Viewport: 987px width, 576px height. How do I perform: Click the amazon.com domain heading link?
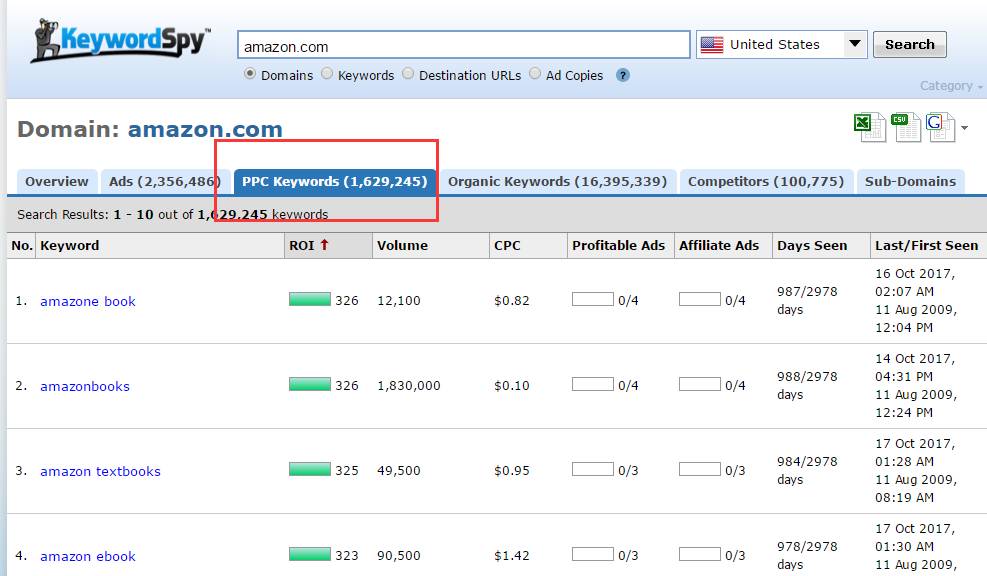point(205,129)
